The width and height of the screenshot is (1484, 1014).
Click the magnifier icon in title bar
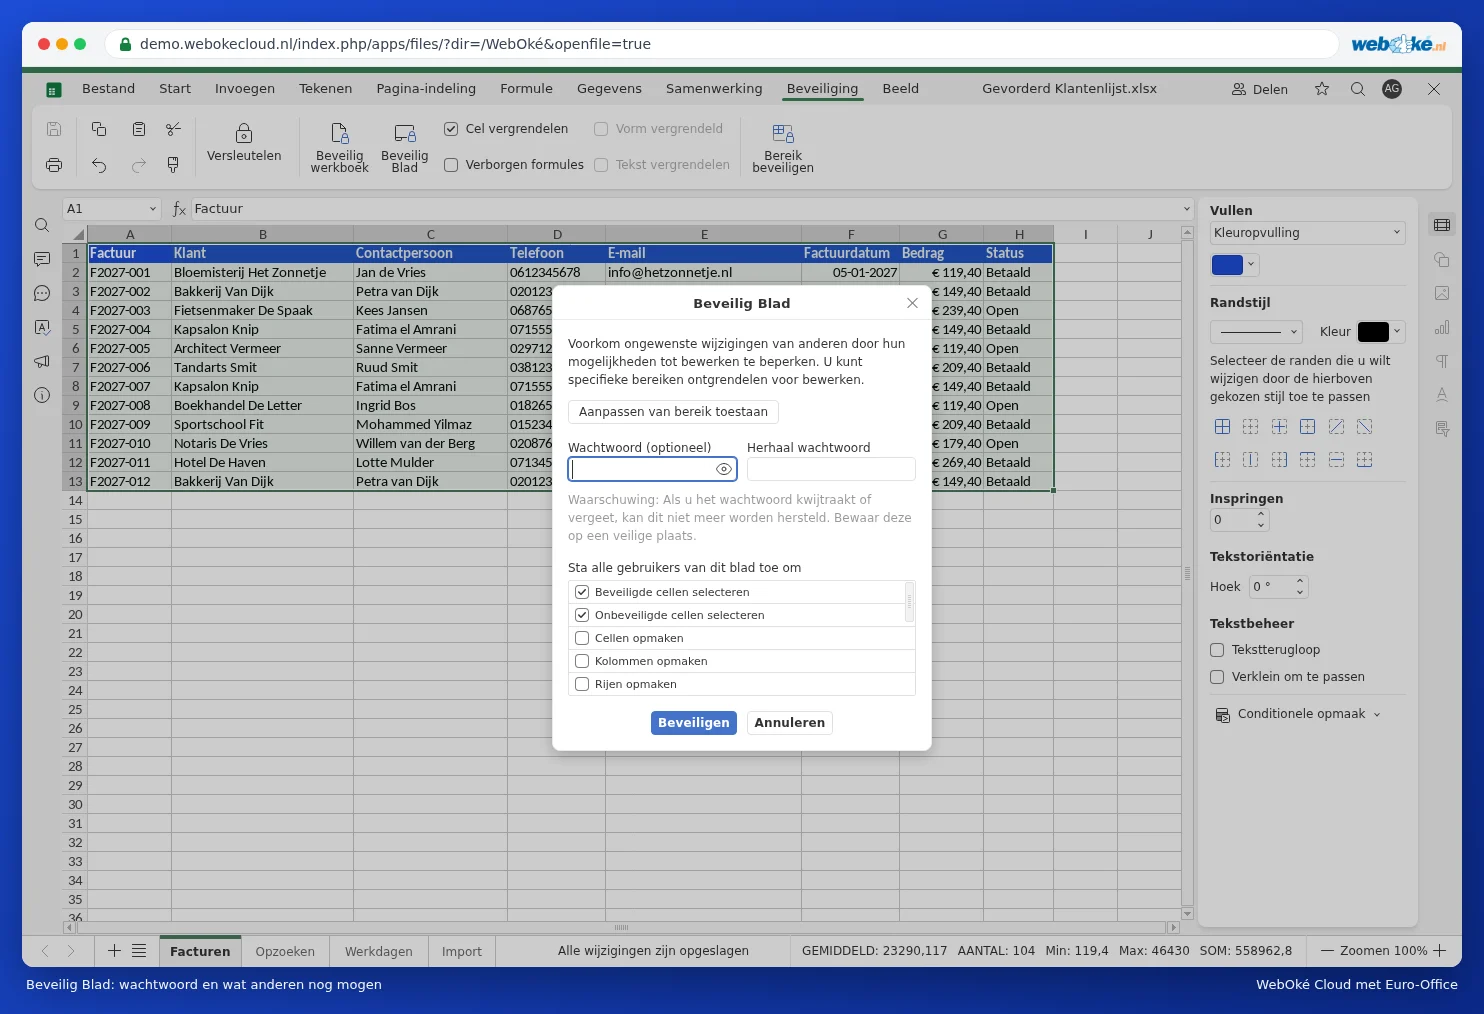(x=1357, y=89)
